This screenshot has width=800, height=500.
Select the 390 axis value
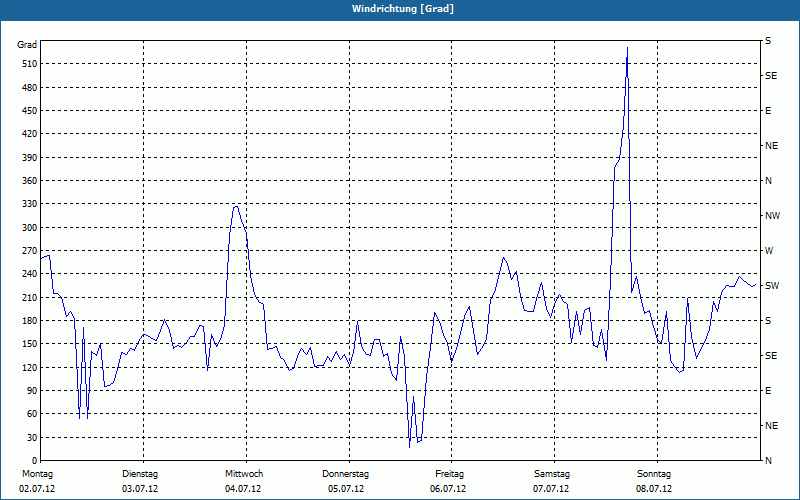point(31,157)
